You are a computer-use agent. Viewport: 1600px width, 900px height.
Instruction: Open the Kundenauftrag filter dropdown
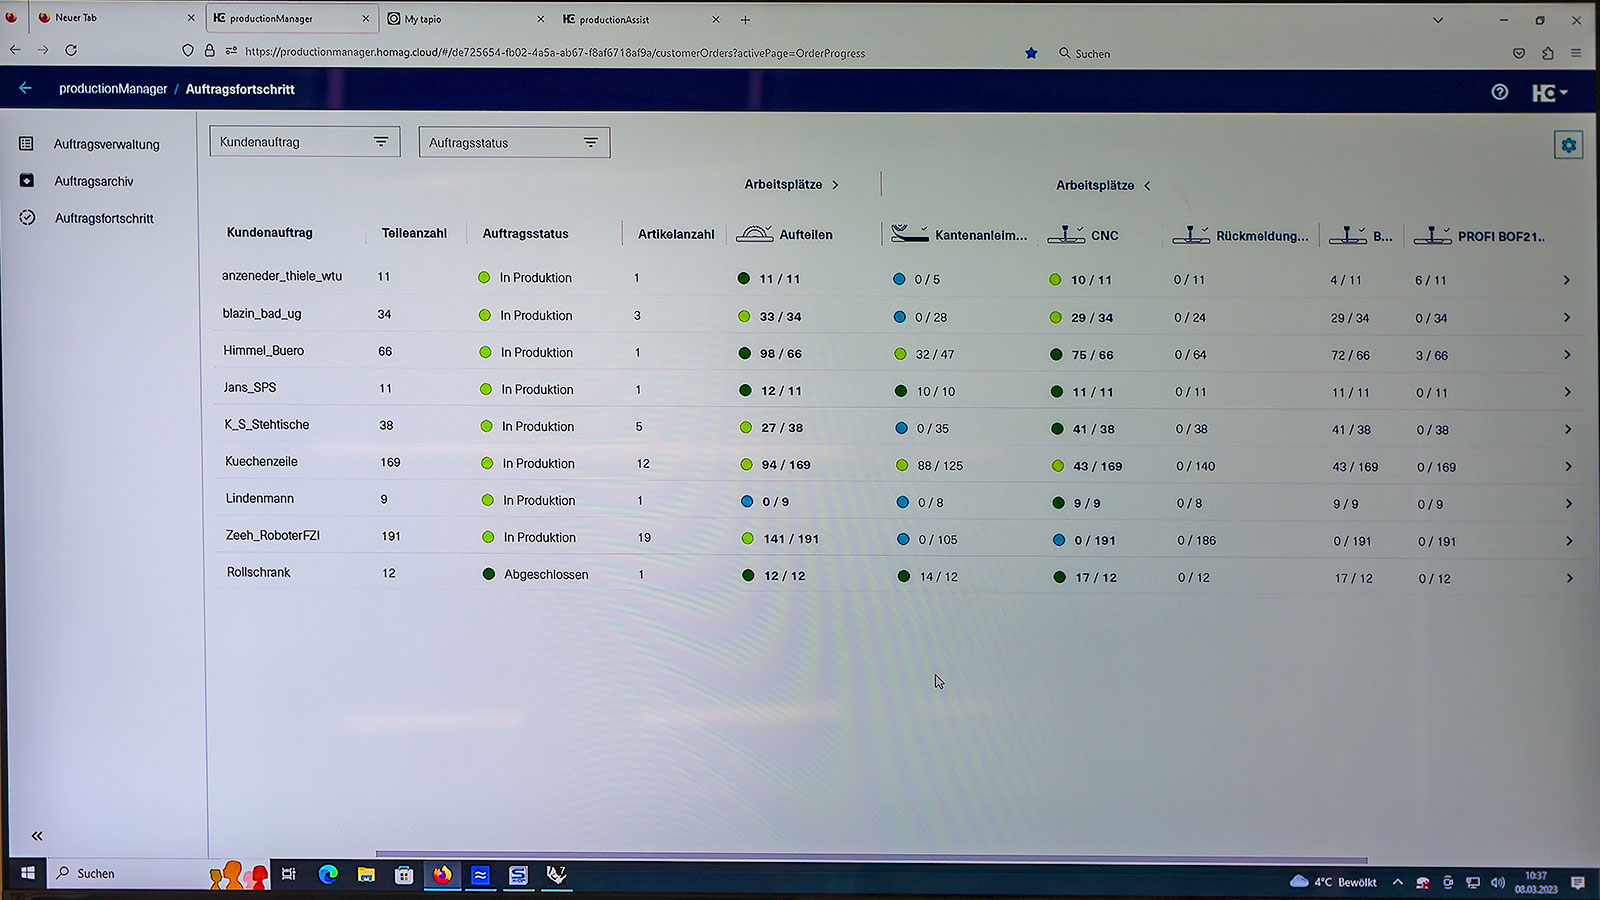point(305,142)
